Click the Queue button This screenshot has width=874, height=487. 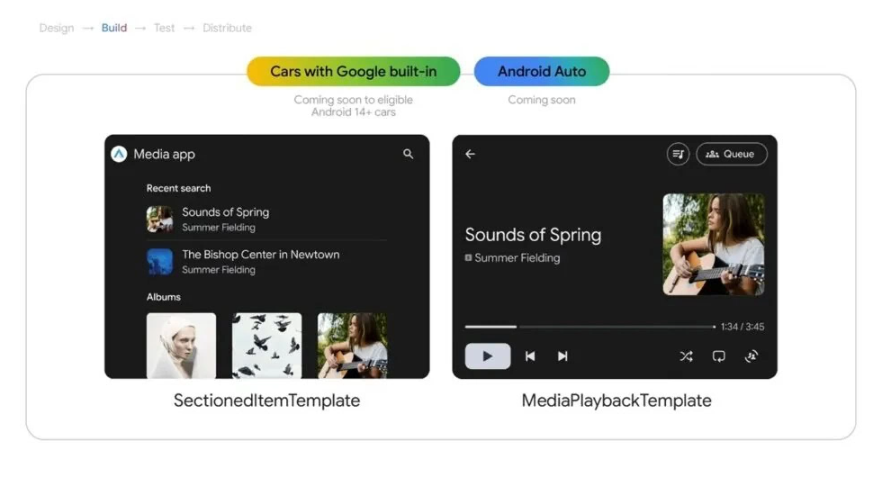(x=731, y=154)
